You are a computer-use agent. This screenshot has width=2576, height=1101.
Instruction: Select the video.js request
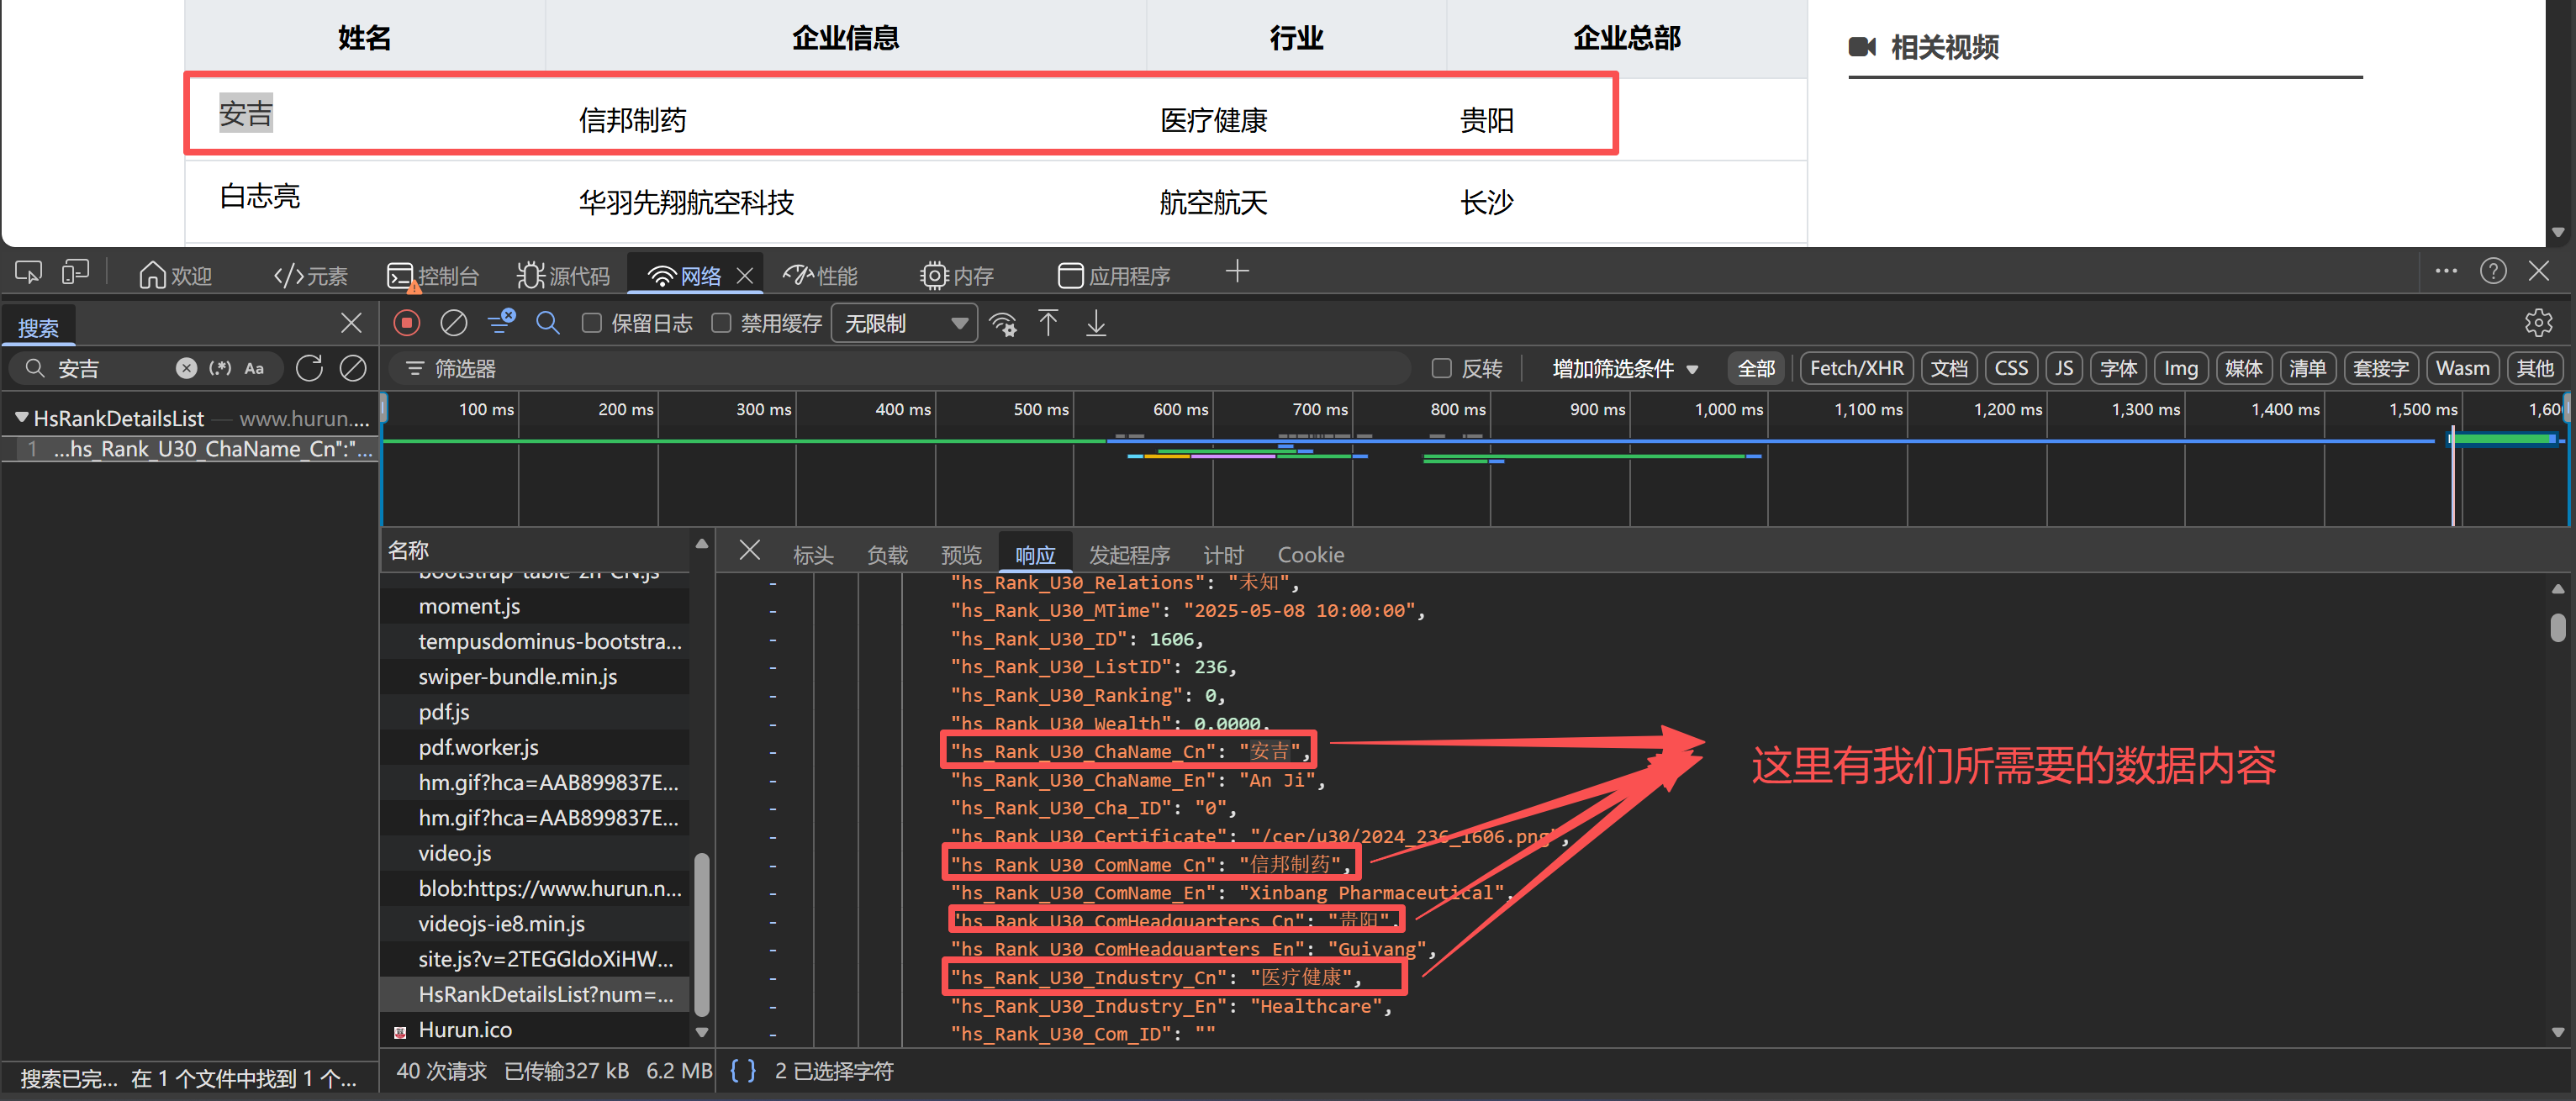coord(454,853)
